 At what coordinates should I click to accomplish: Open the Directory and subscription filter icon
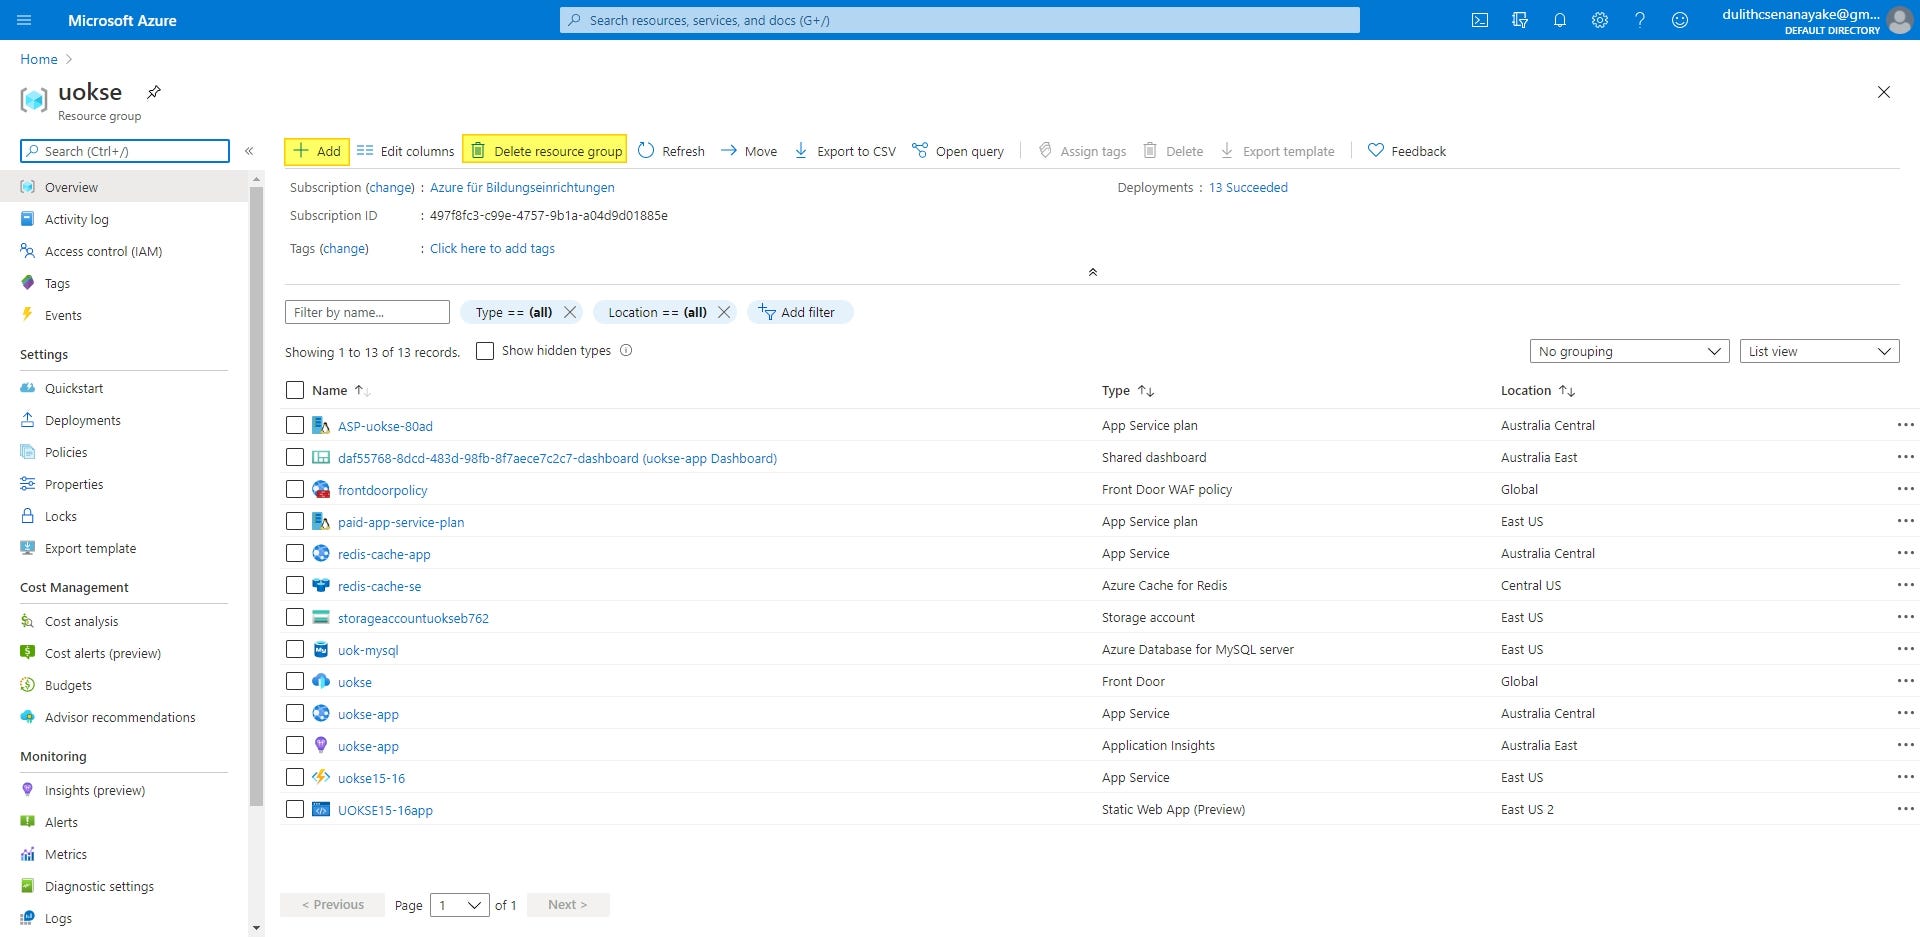point(1520,20)
